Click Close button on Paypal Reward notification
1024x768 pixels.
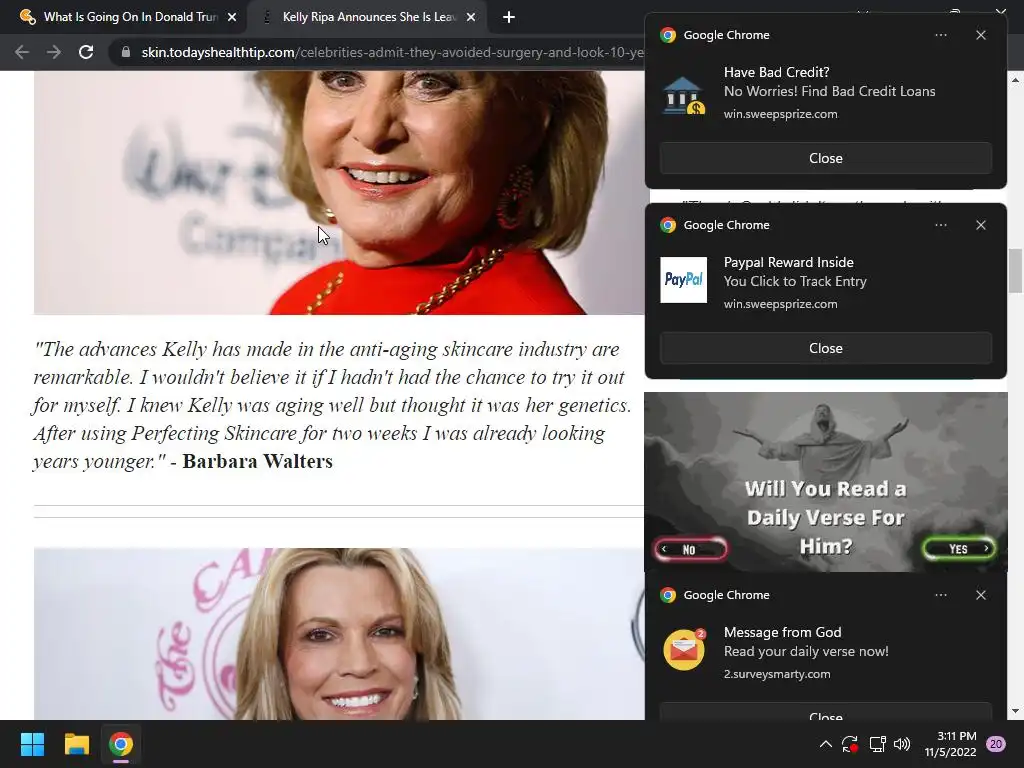click(825, 348)
